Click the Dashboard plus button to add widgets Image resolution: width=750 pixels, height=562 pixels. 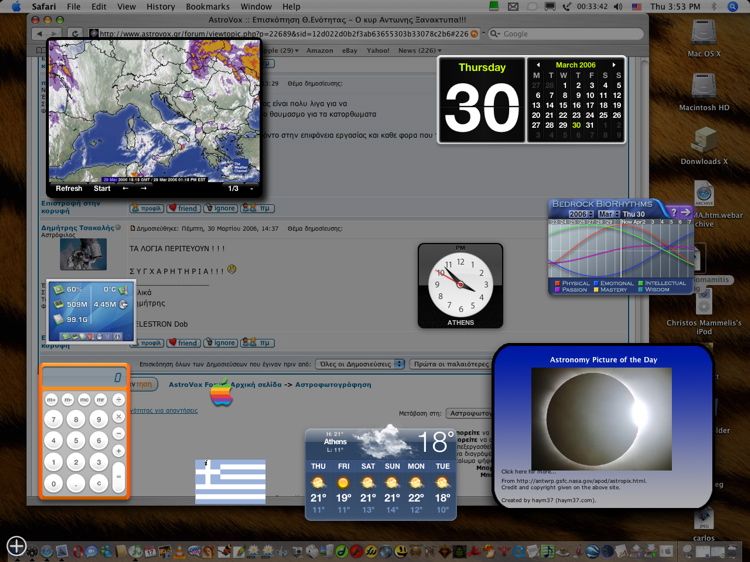[16, 545]
